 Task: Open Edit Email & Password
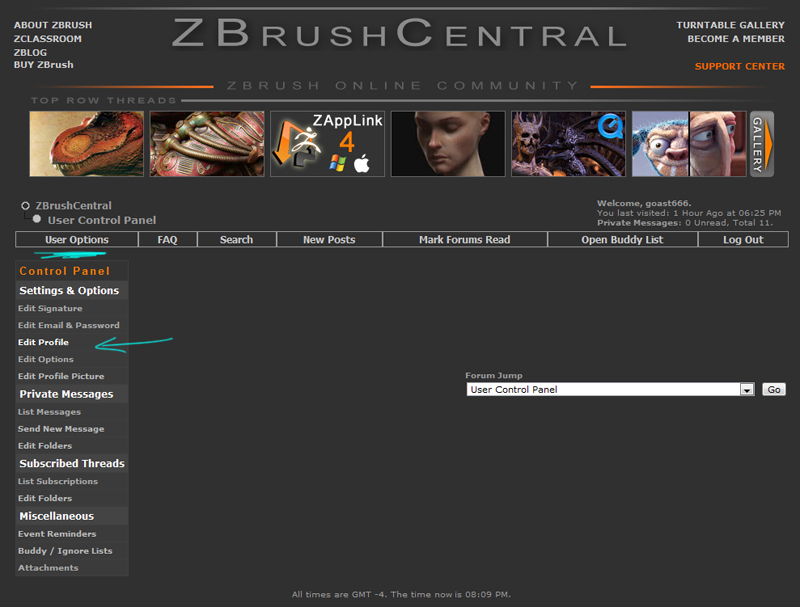(69, 325)
